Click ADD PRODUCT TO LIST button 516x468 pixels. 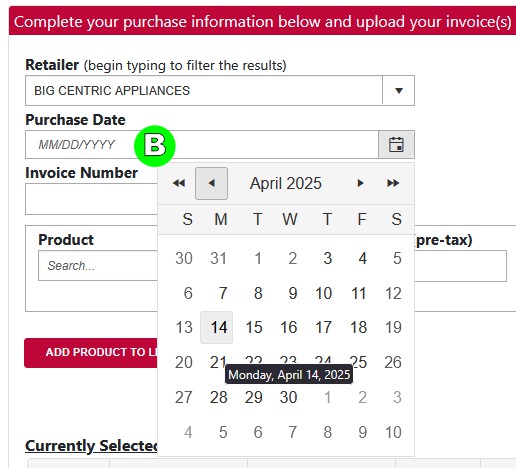(91, 353)
